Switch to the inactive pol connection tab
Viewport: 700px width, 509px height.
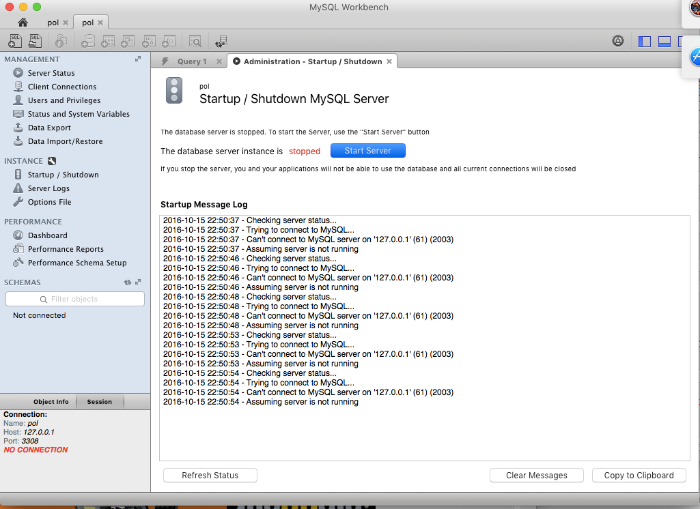[53, 22]
